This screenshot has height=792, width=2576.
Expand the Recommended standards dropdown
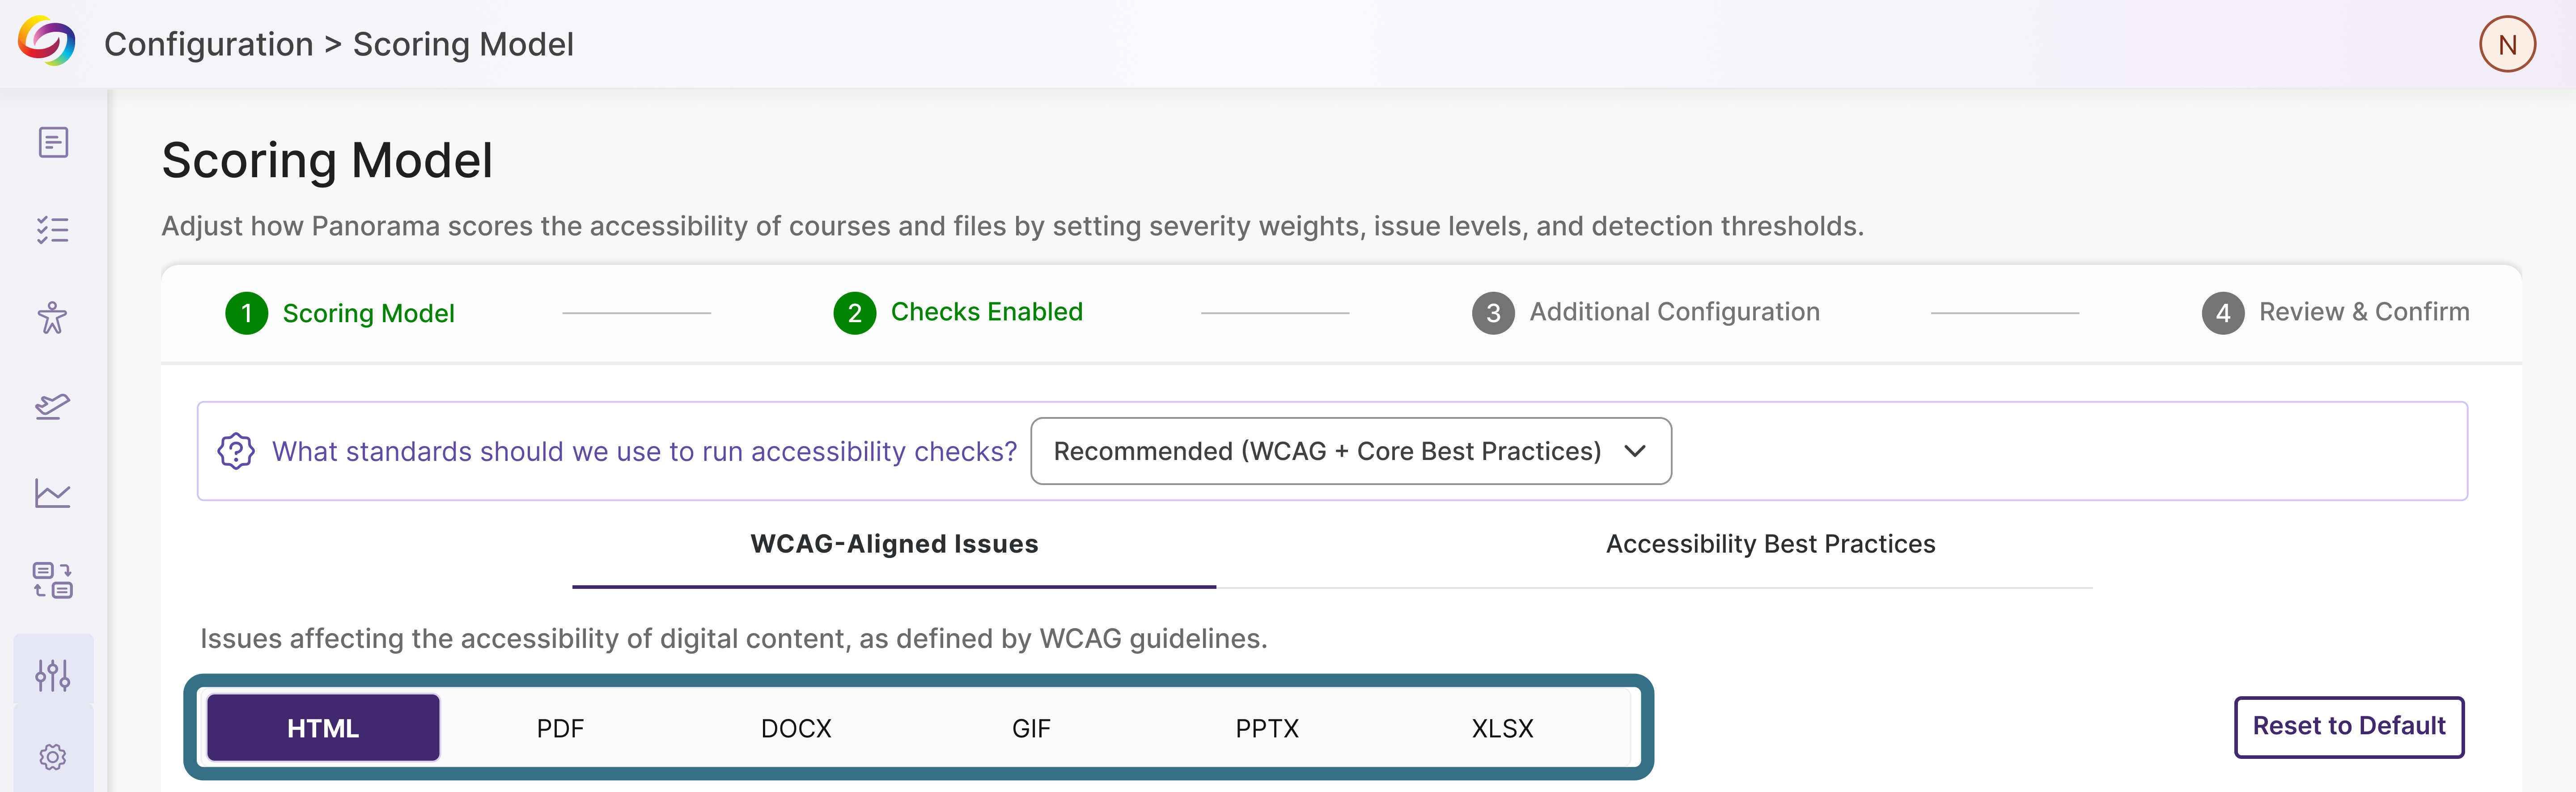pos(1351,451)
